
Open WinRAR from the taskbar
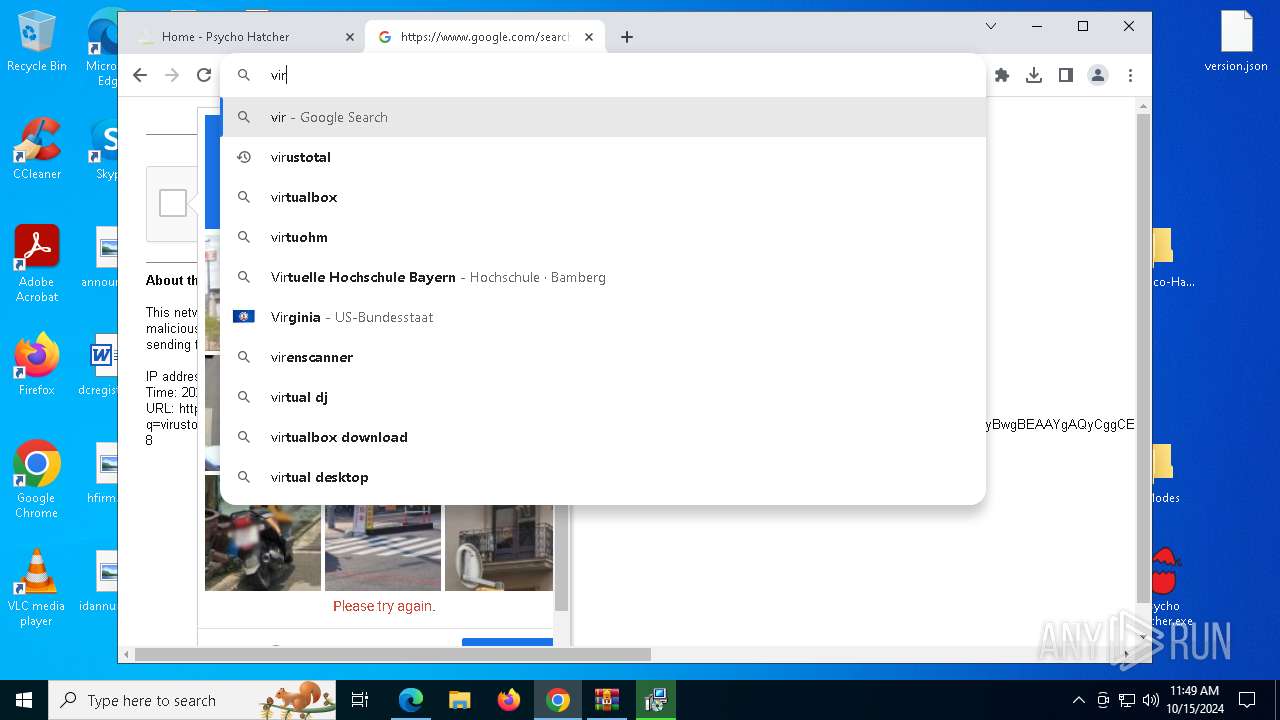607,700
